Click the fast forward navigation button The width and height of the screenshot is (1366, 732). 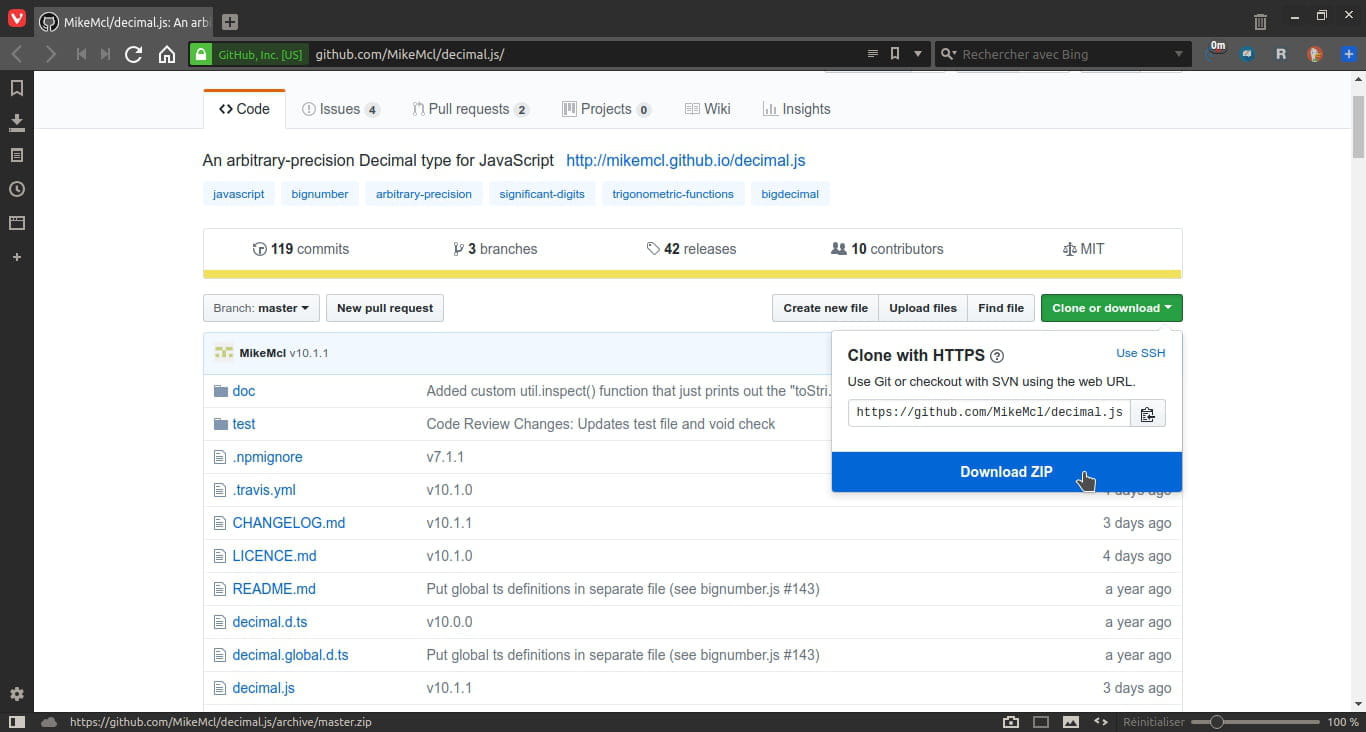105,54
